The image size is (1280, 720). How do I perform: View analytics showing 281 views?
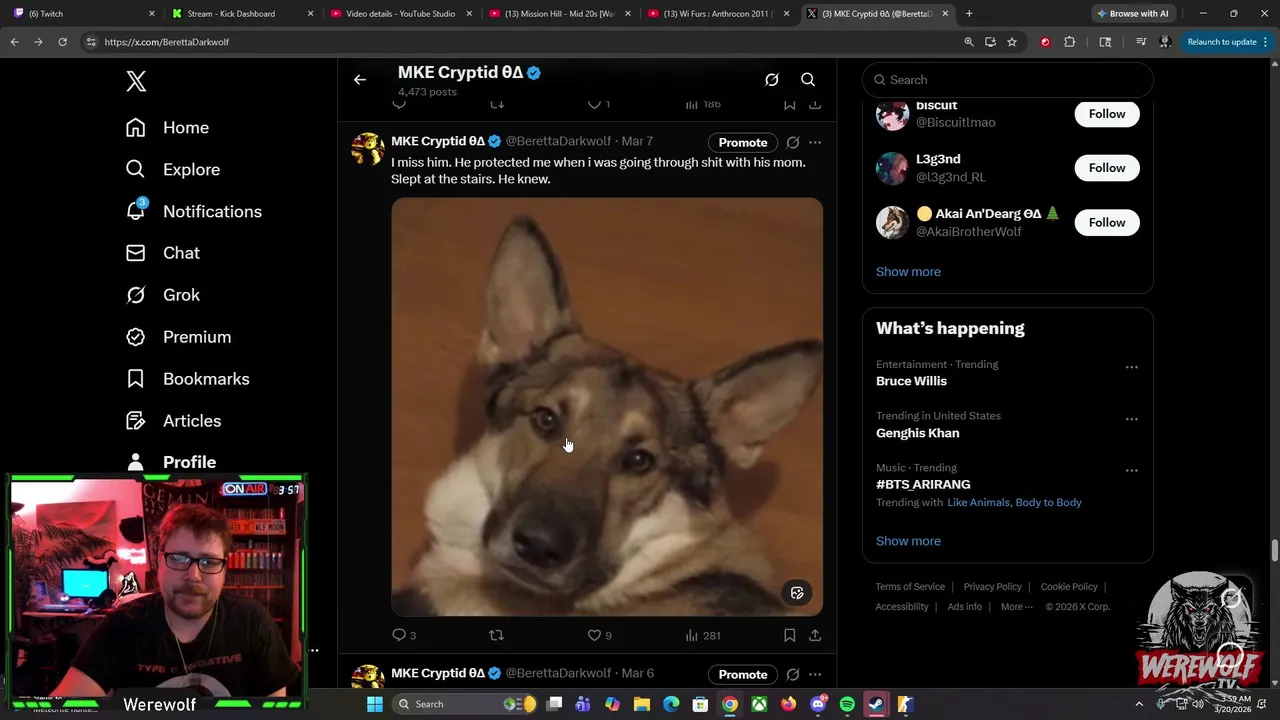point(702,635)
